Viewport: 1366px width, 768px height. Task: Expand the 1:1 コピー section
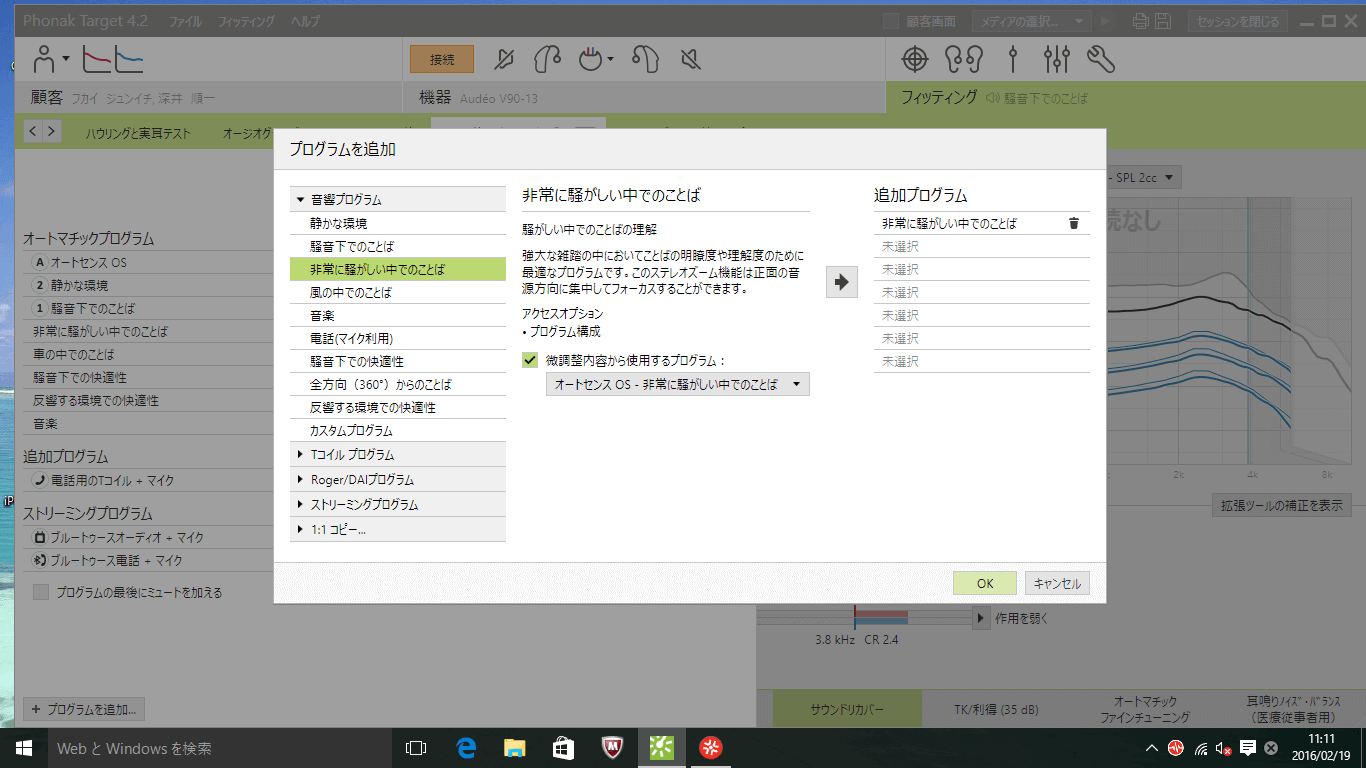(x=398, y=529)
